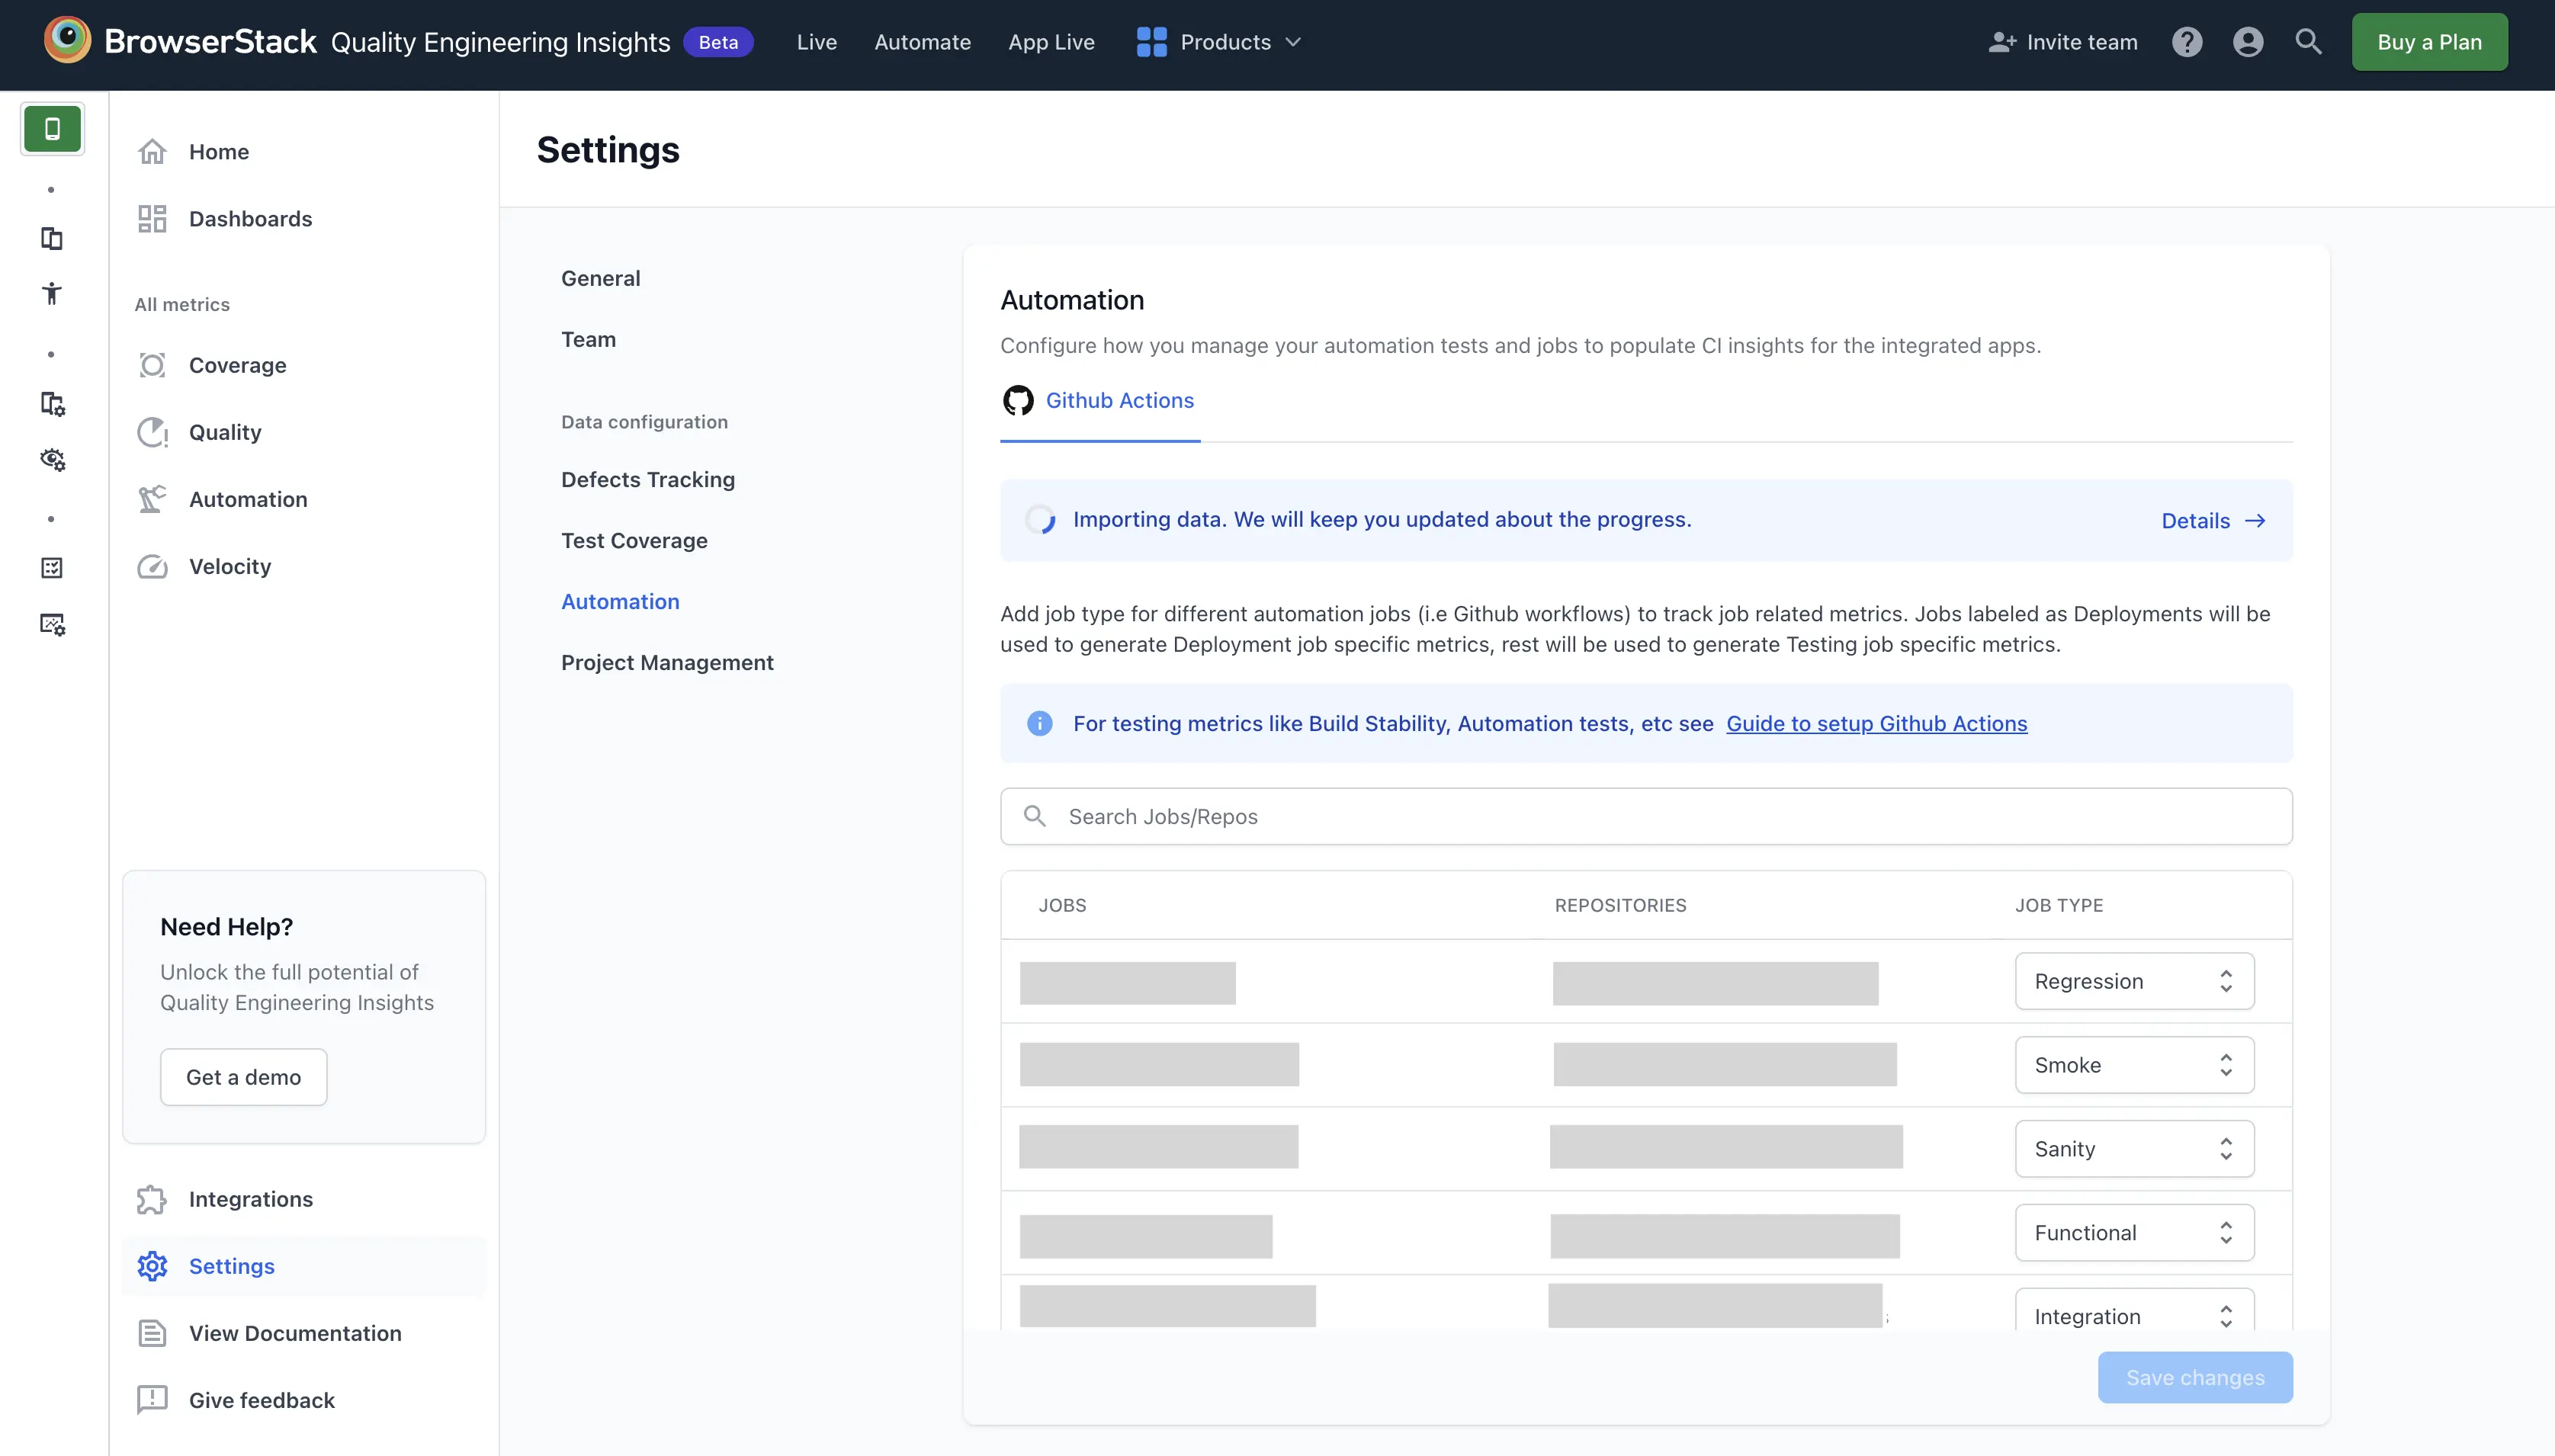The height and width of the screenshot is (1456, 2555).
Task: Click the Automation robot-arm icon
Action: click(x=152, y=499)
